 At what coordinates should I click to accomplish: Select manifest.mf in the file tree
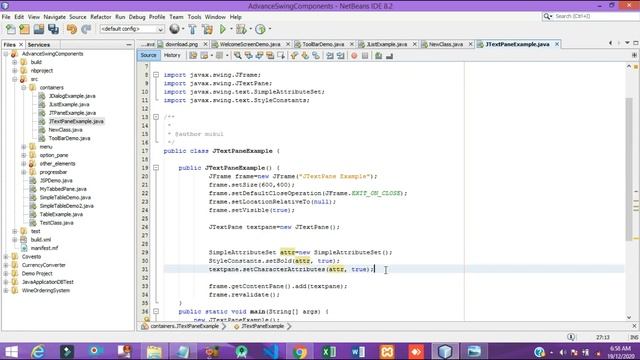(x=44, y=248)
